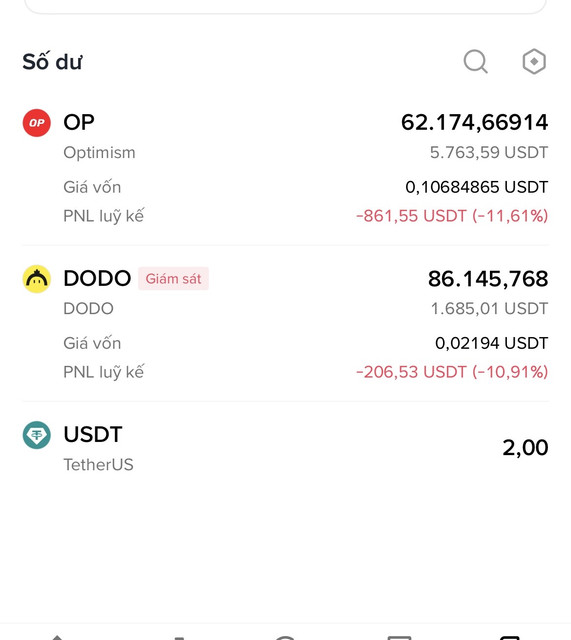Select the Optimism subtitle label
This screenshot has width=571, height=640.
[x=99, y=153]
